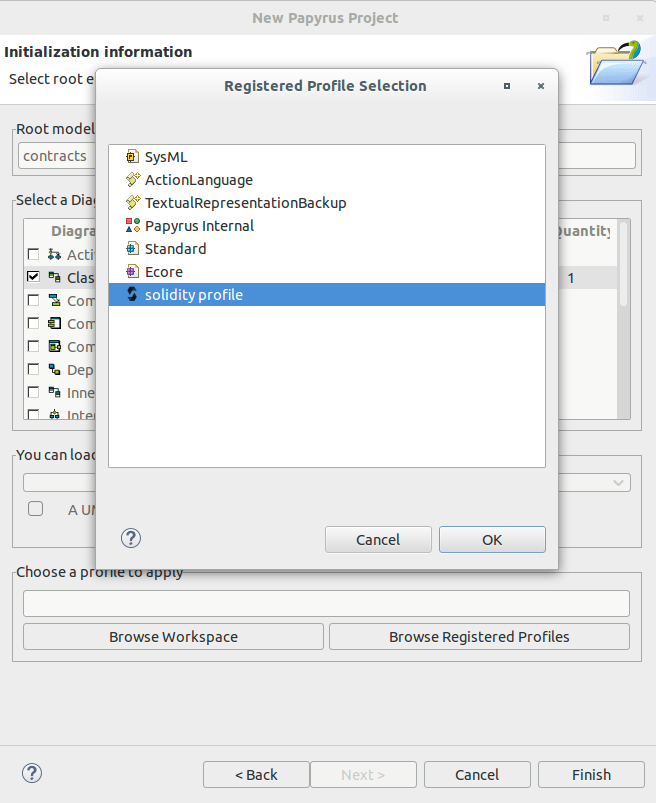656x803 pixels.
Task: Toggle the Activity diagram checkbox
Action: coord(33,254)
